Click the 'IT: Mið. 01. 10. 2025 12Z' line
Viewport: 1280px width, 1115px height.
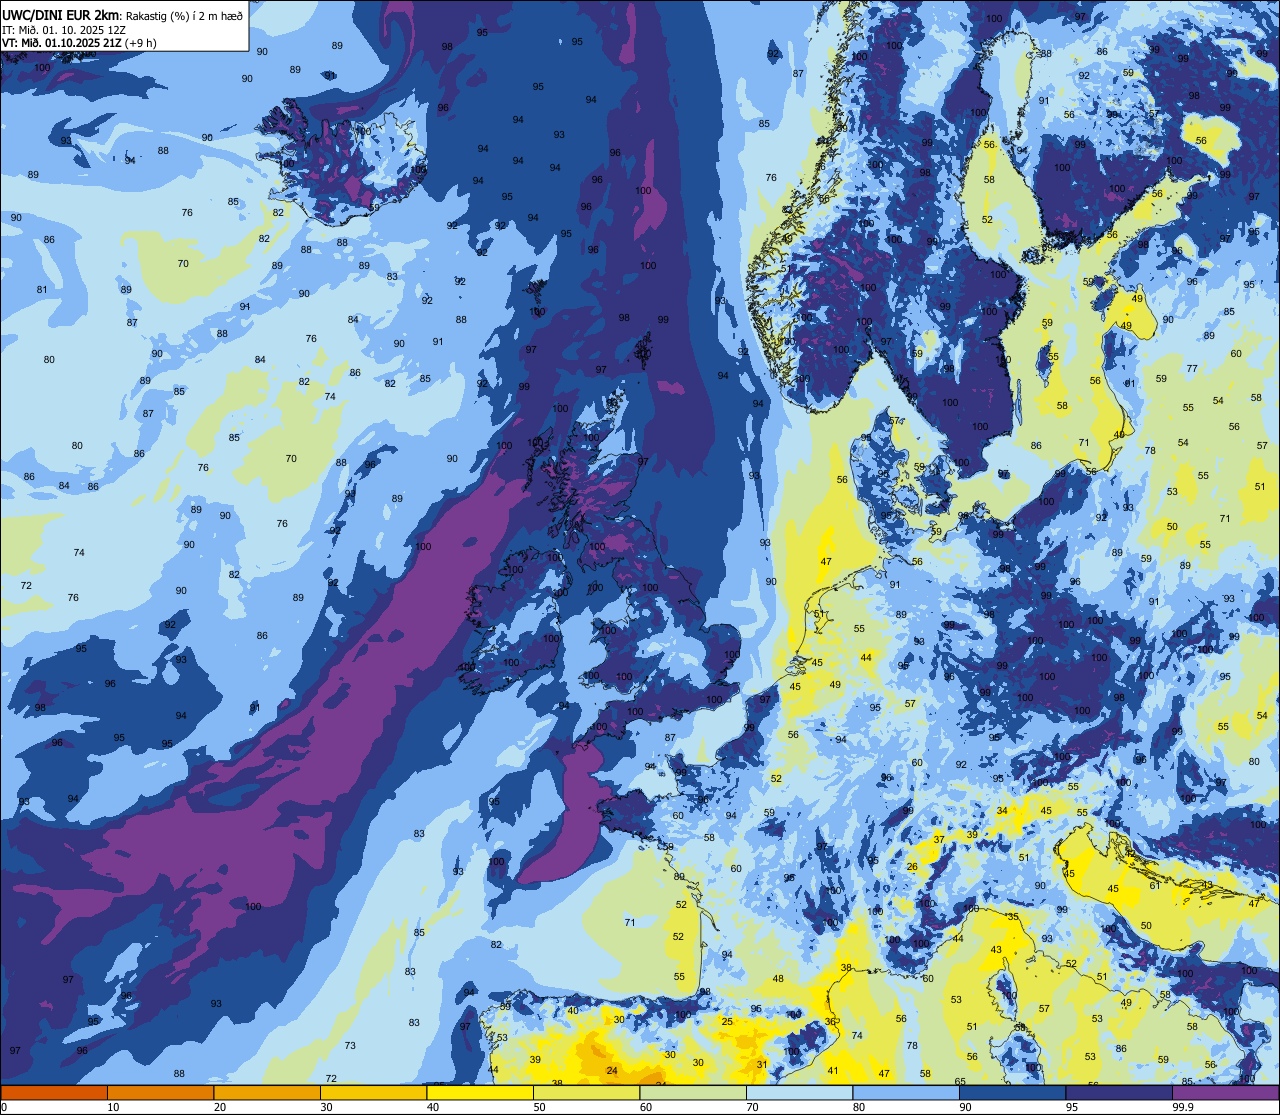[63, 30]
